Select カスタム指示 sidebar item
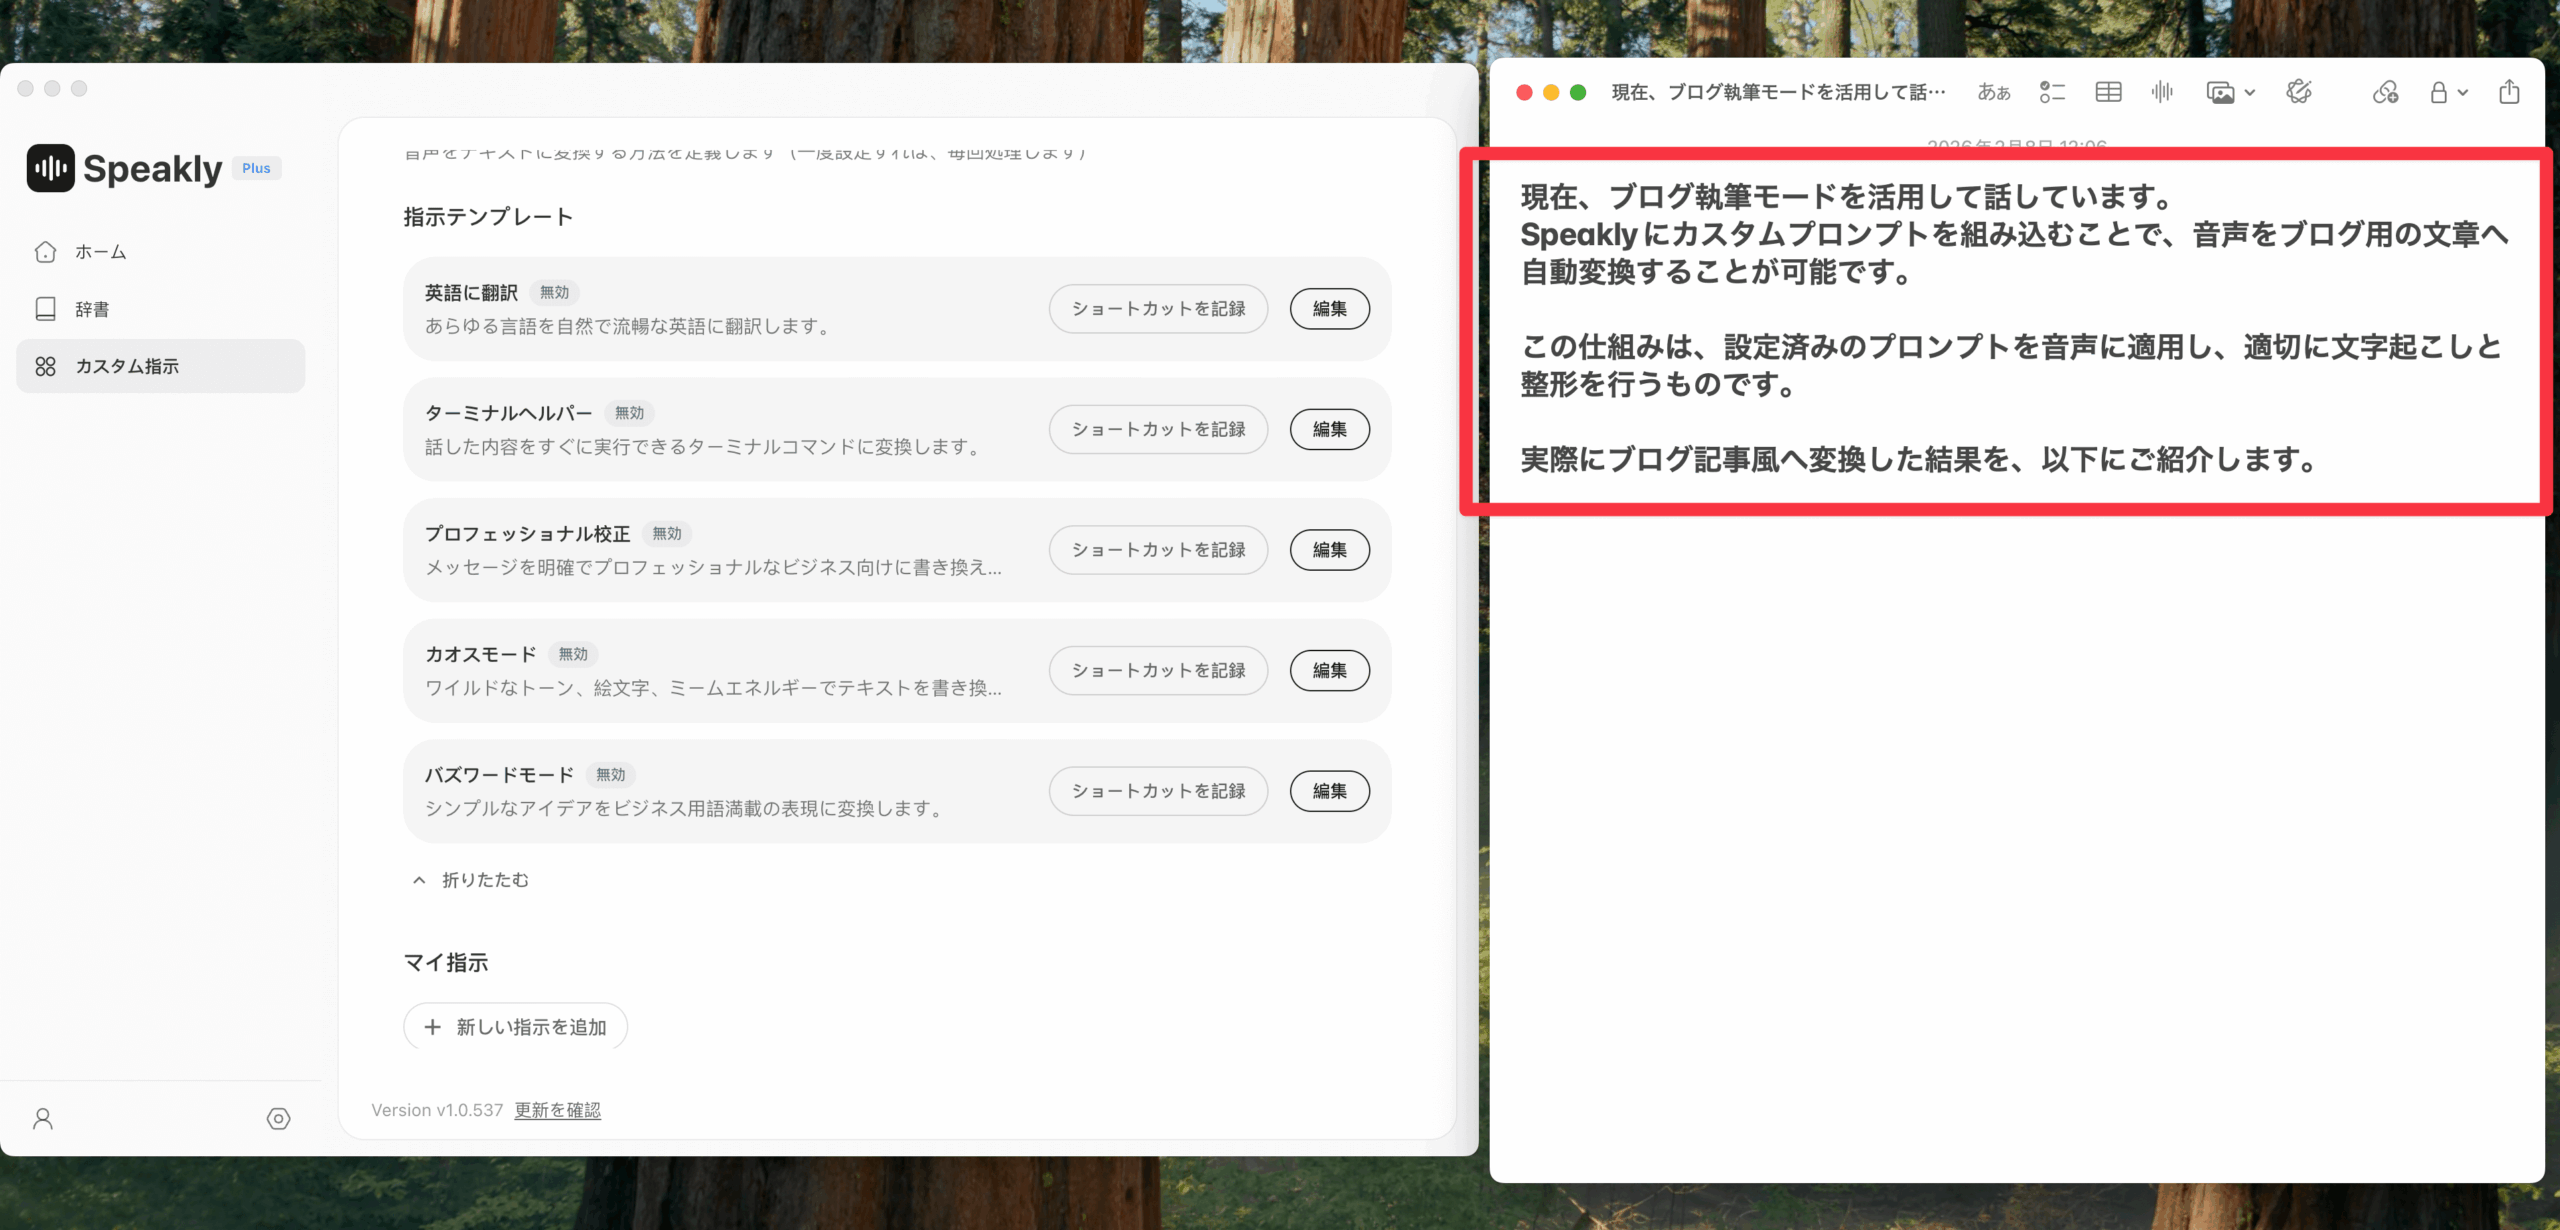 (x=127, y=366)
